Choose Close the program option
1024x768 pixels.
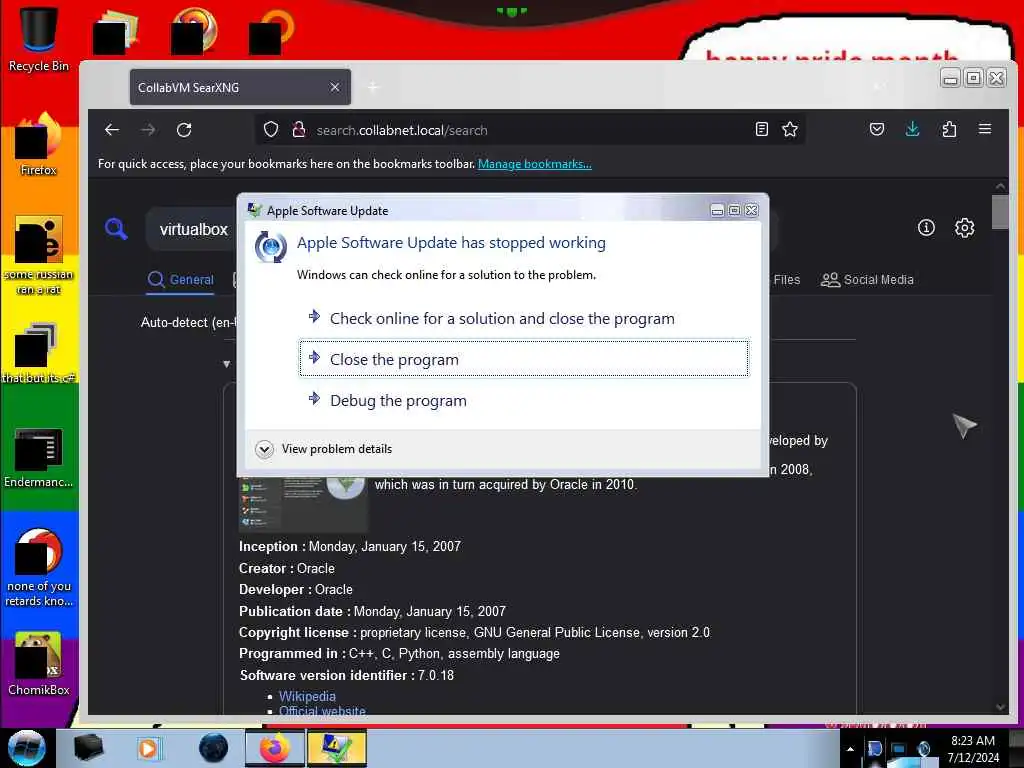[524, 359]
